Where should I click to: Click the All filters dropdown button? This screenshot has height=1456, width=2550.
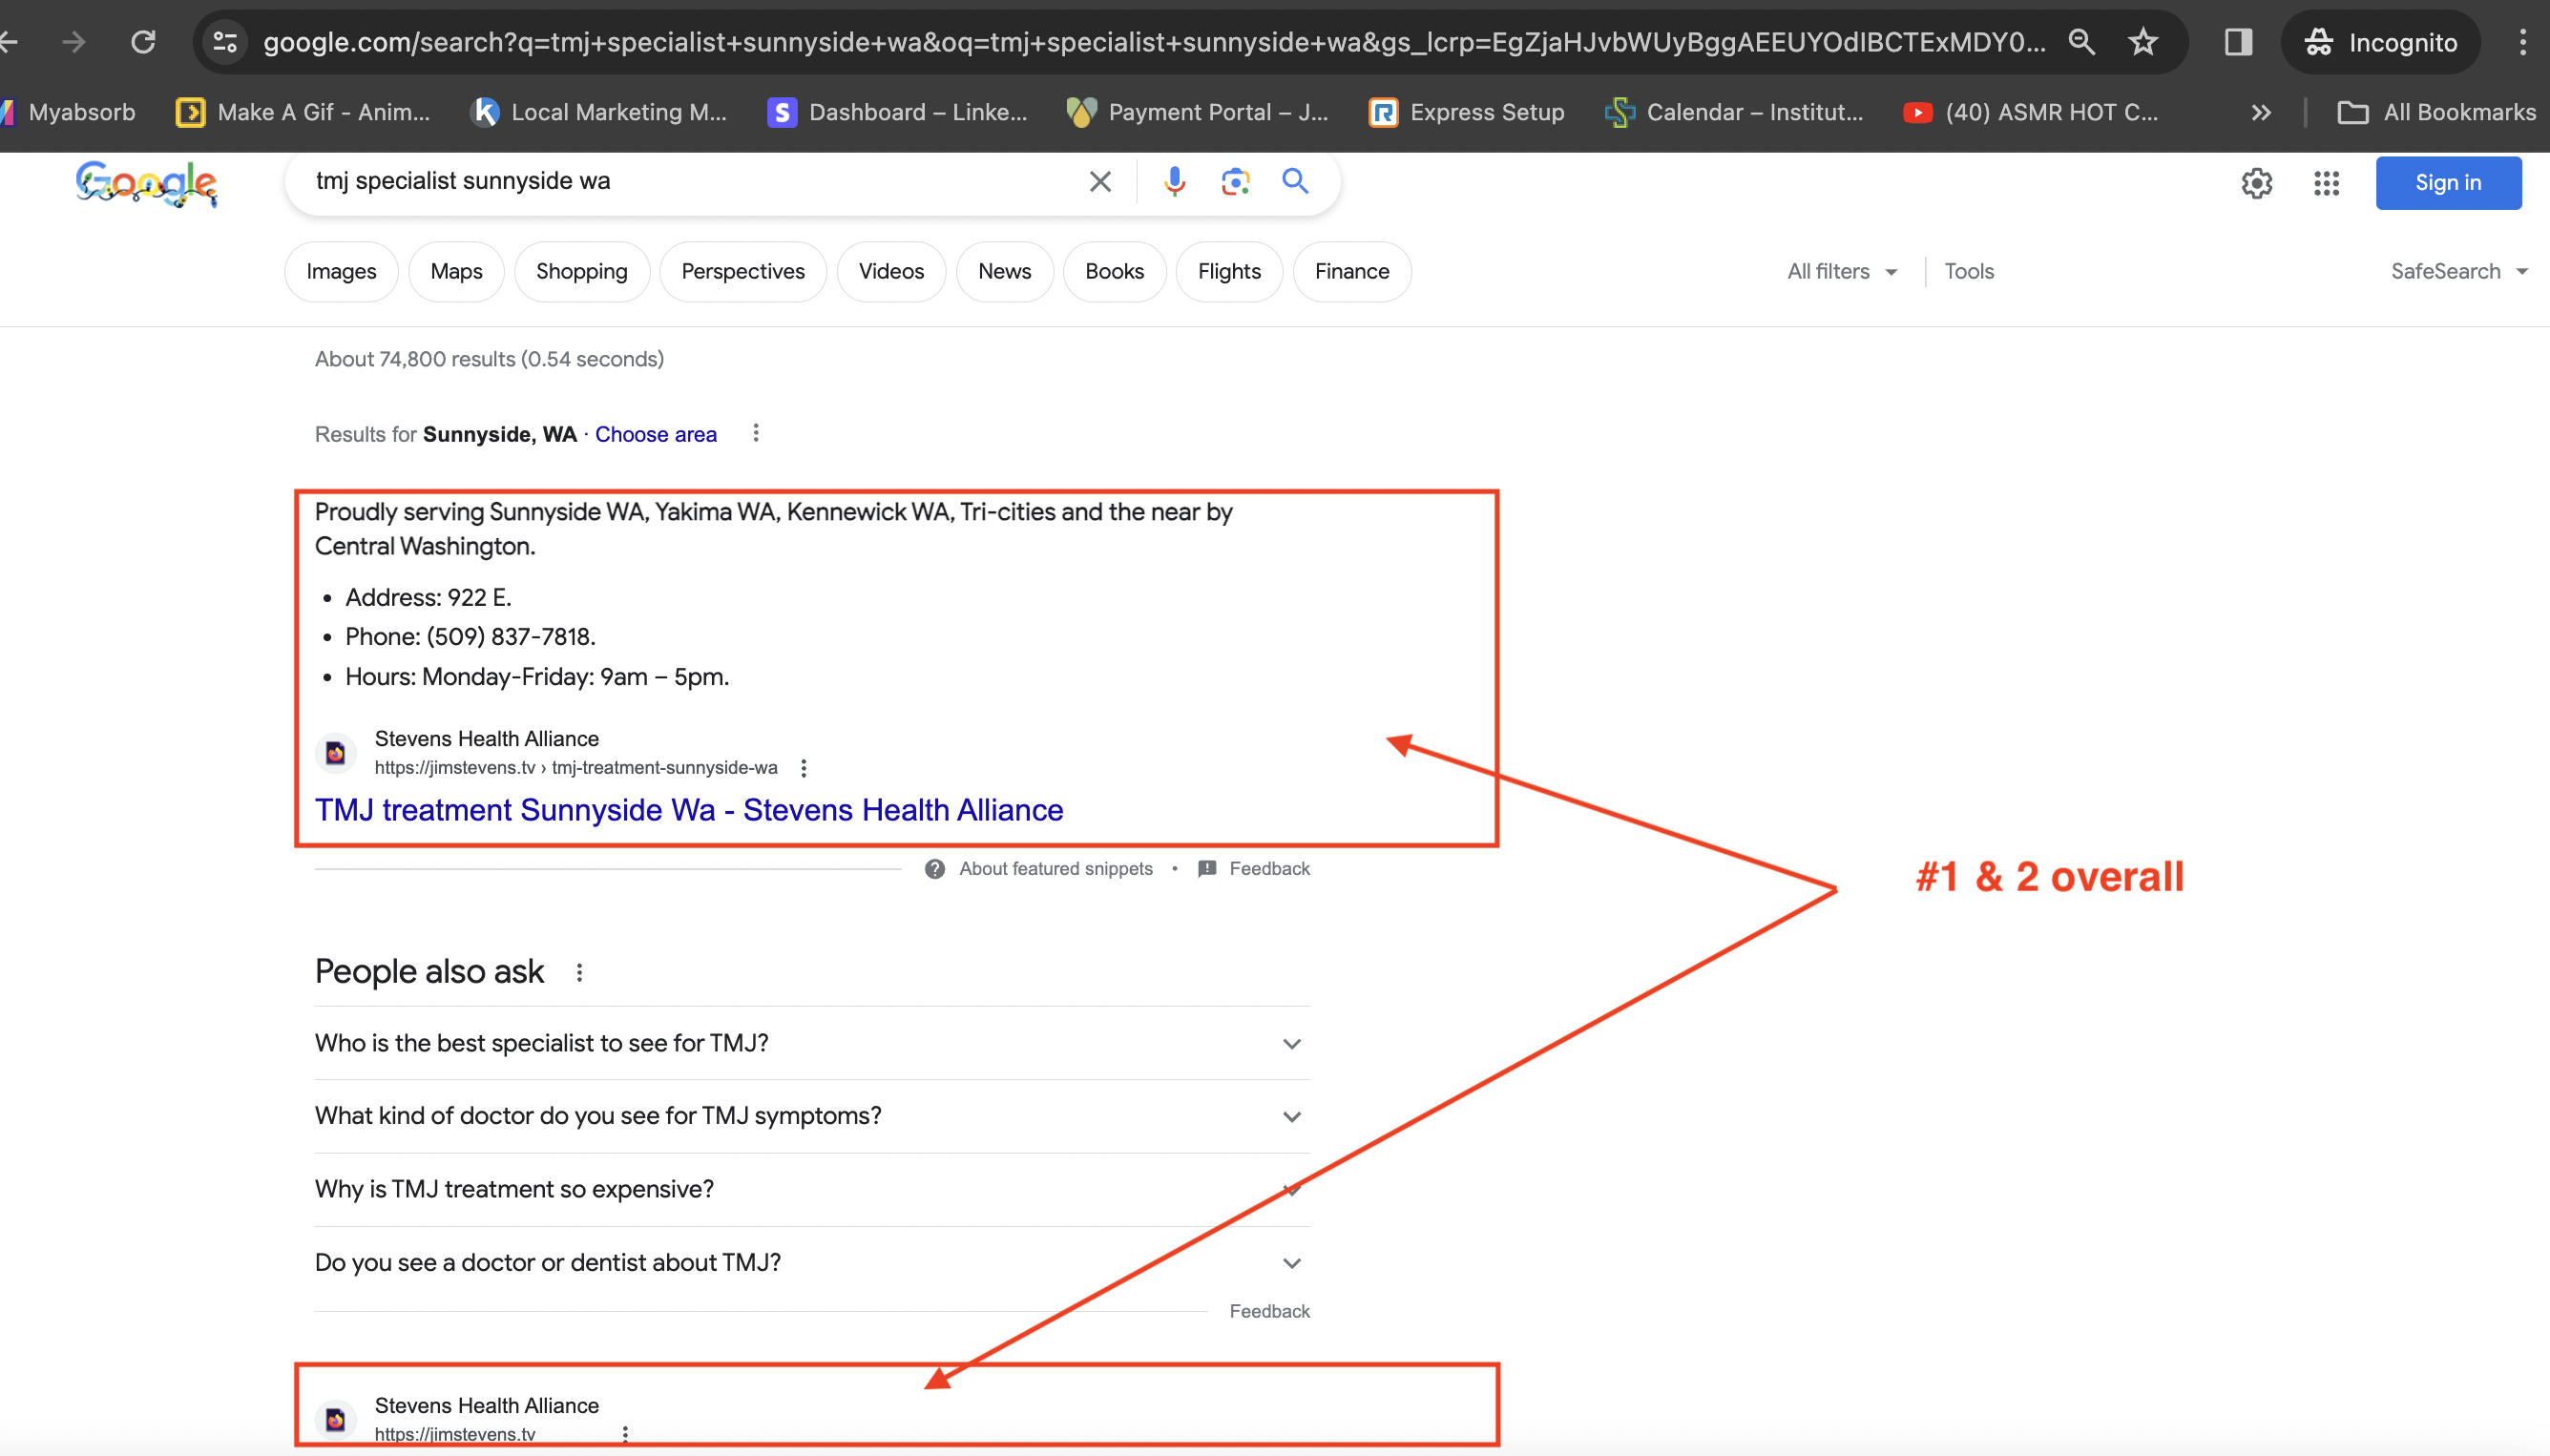coord(1841,271)
